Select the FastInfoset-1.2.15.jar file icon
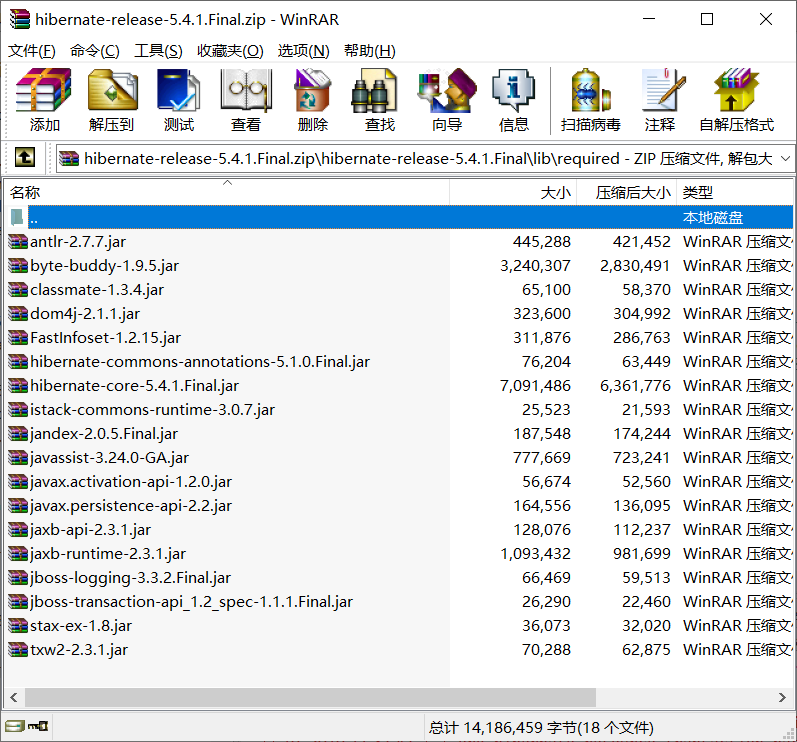 pos(18,337)
